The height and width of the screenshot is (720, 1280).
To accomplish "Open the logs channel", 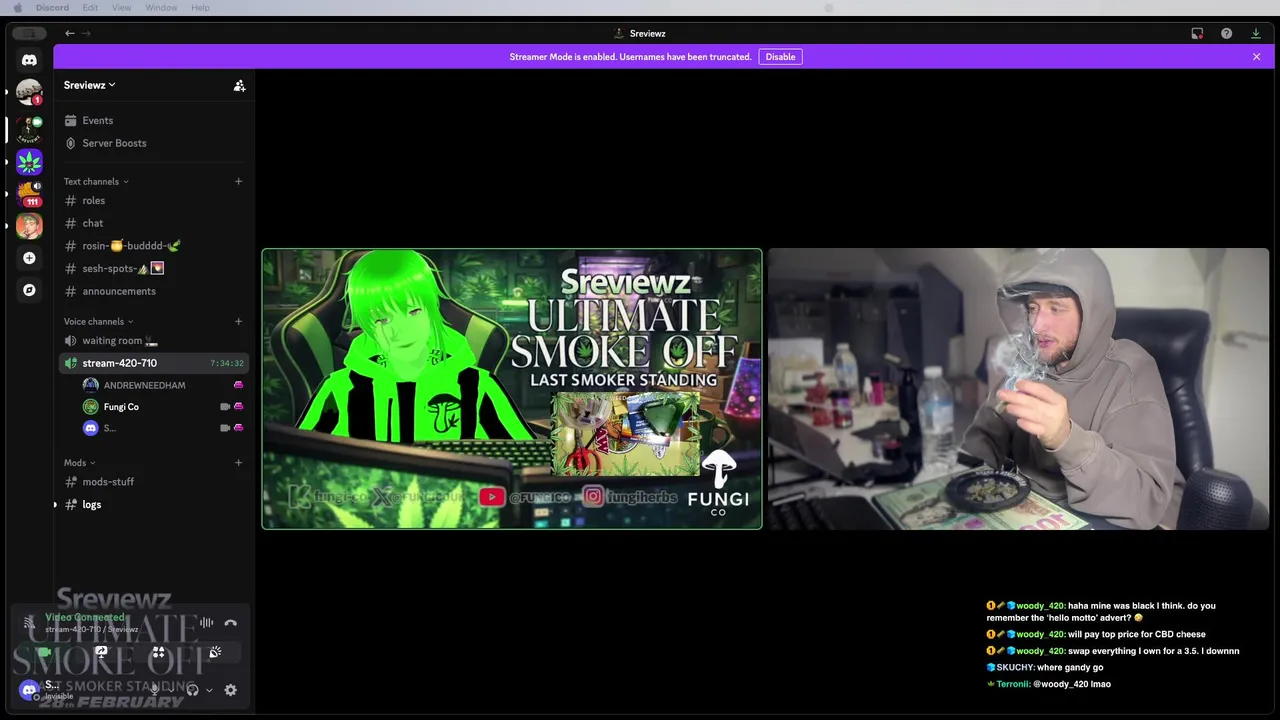I will (x=153, y=505).
